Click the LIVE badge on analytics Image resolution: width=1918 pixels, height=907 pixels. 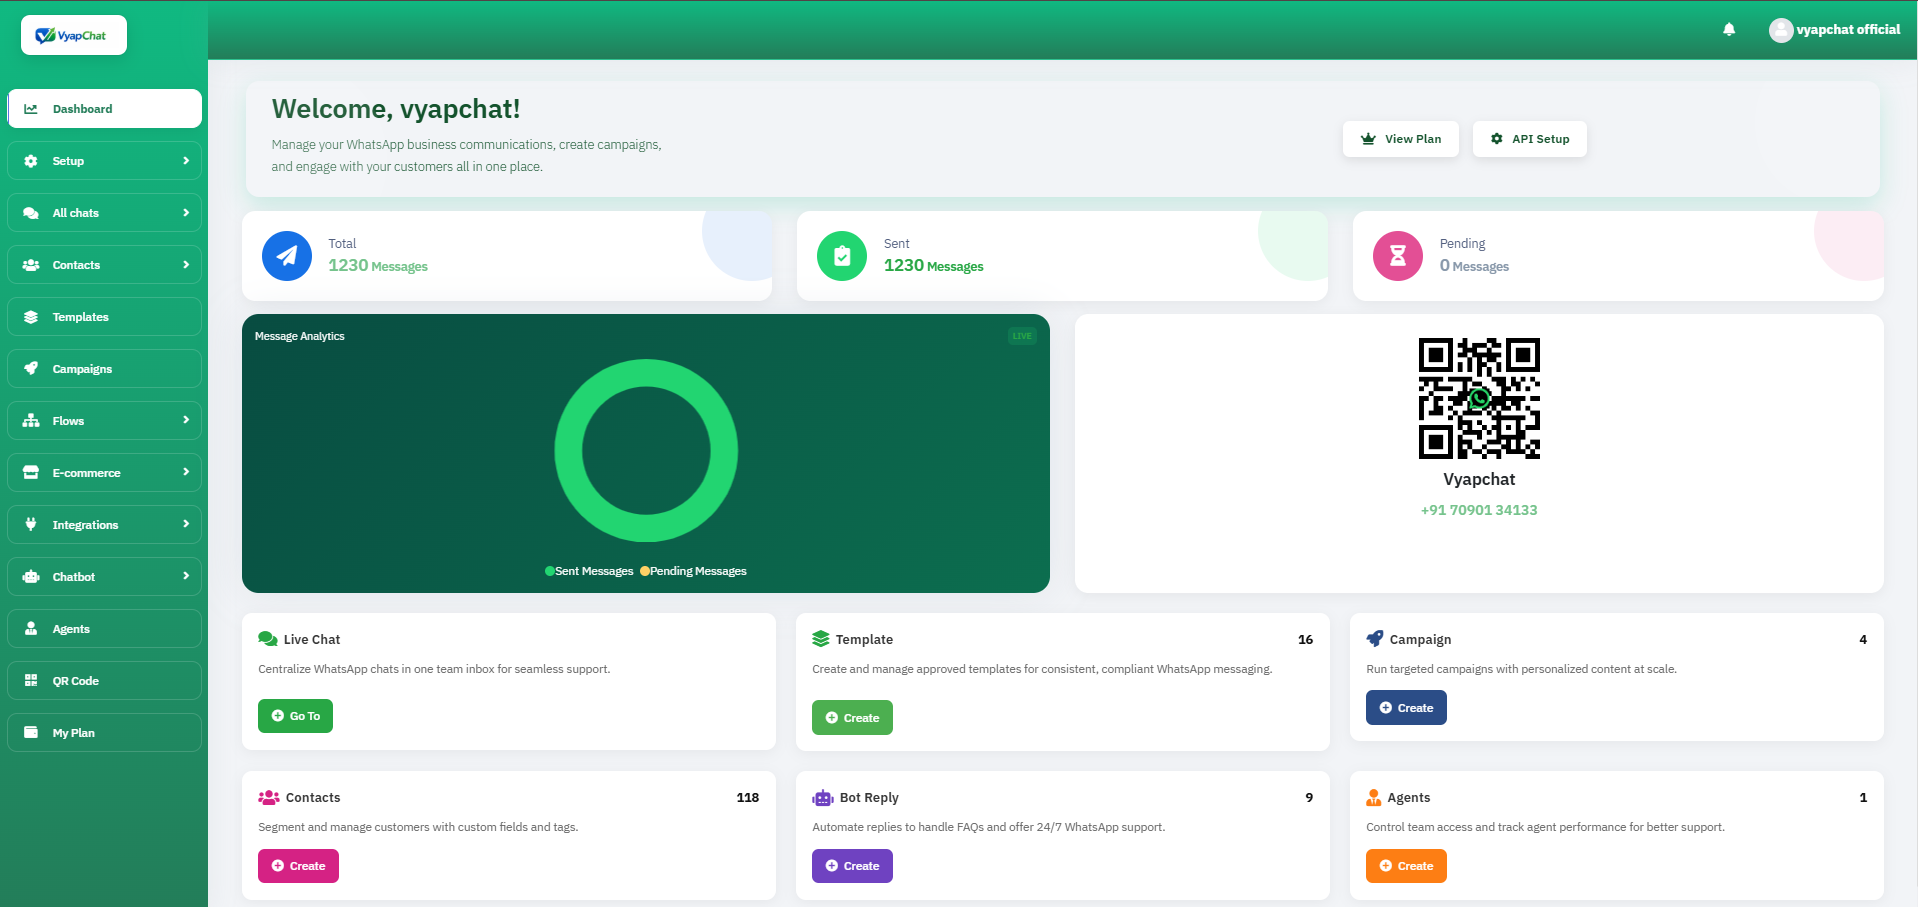(1022, 336)
